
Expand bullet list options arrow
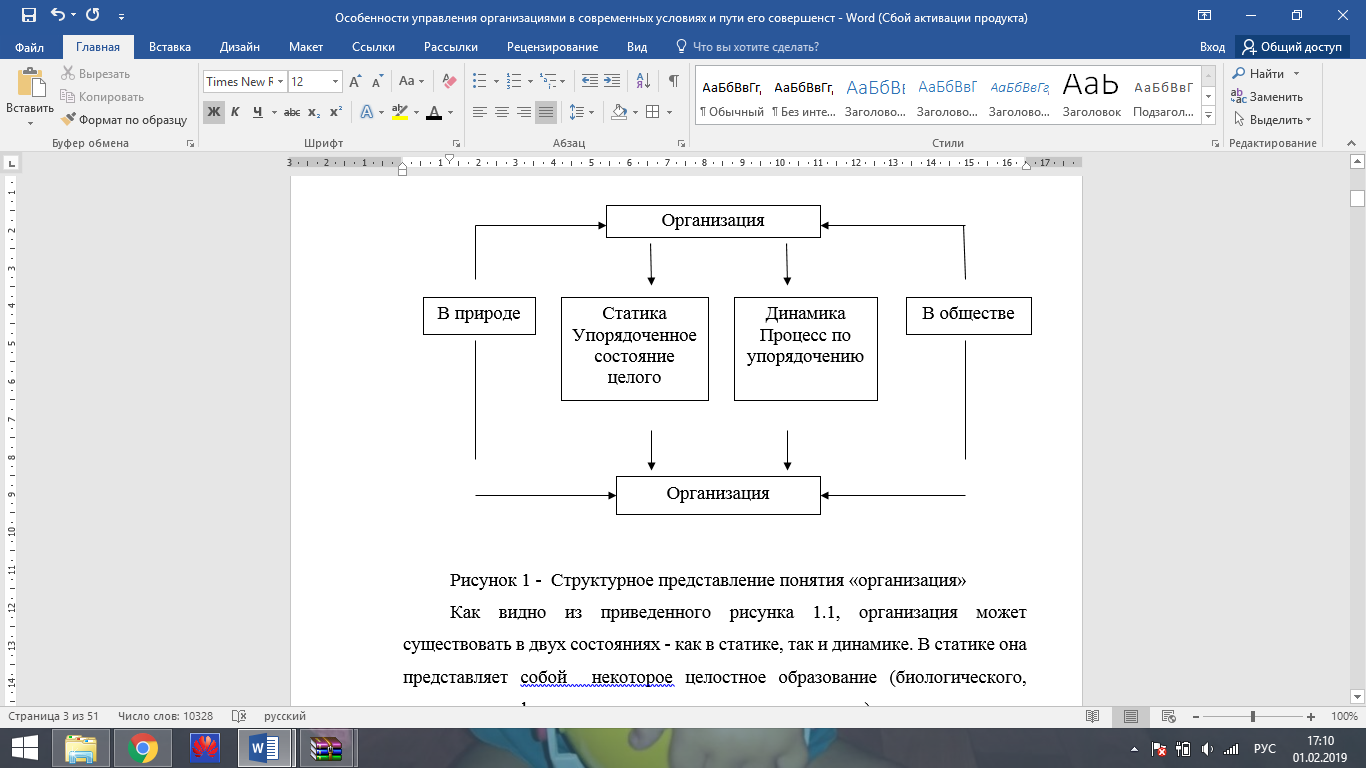(x=495, y=82)
